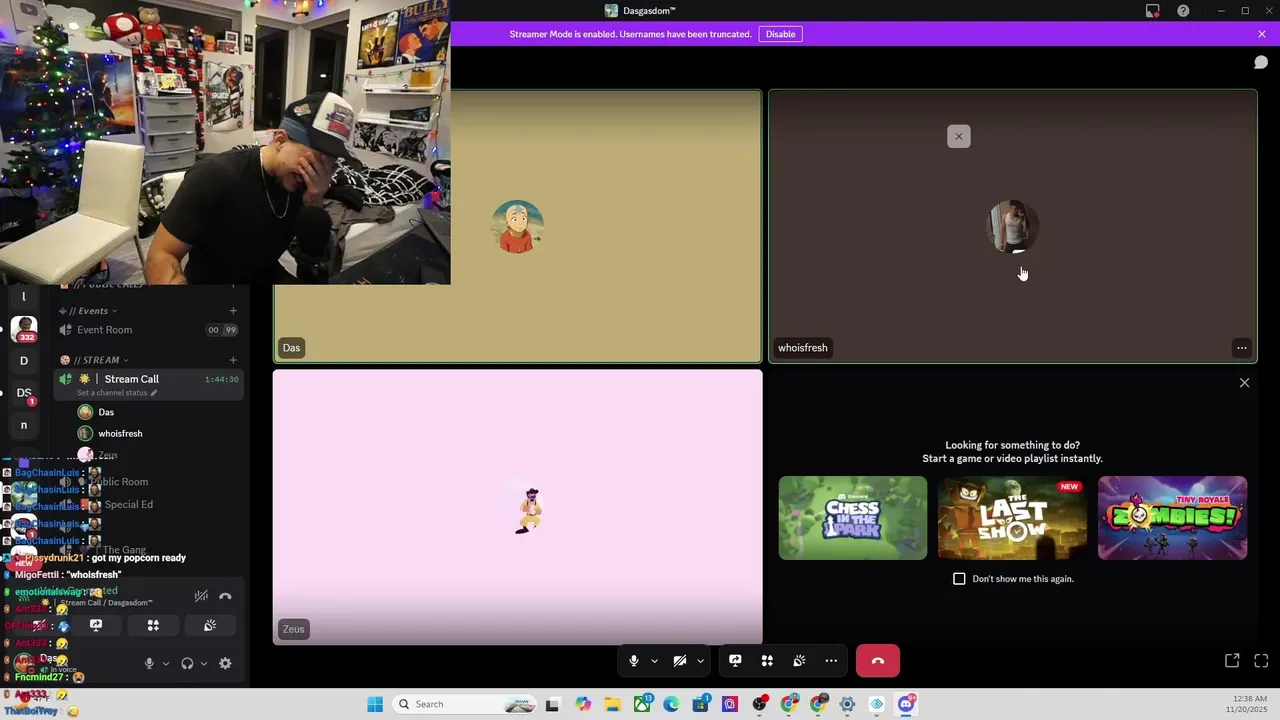Viewport: 1280px width, 720px height.
Task: Open input device dropdown in user panel
Action: click(x=166, y=663)
